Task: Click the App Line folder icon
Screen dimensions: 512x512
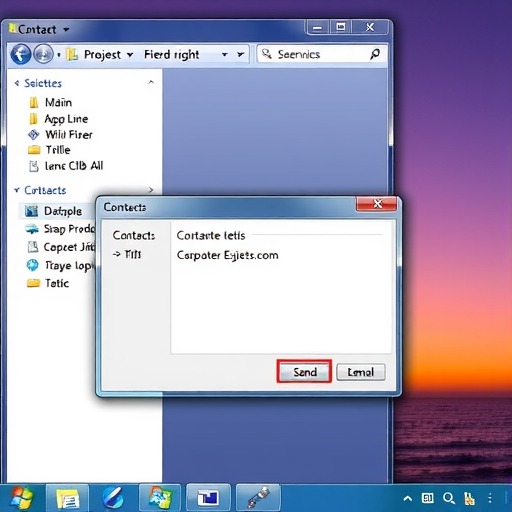Action: (34, 119)
